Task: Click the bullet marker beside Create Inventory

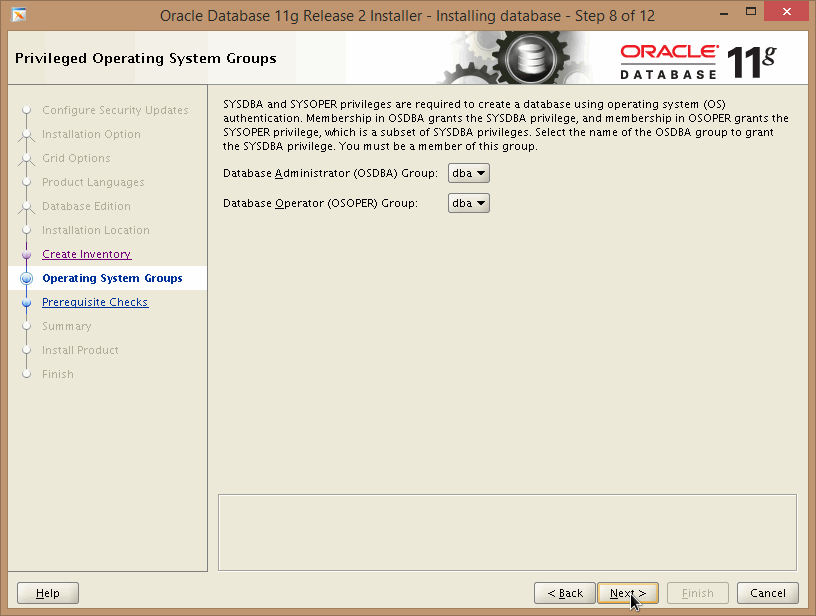Action: (26, 255)
